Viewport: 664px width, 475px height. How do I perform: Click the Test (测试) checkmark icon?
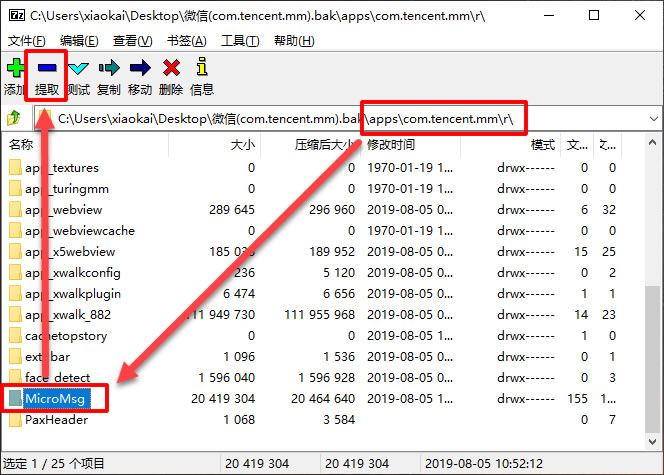[78, 69]
